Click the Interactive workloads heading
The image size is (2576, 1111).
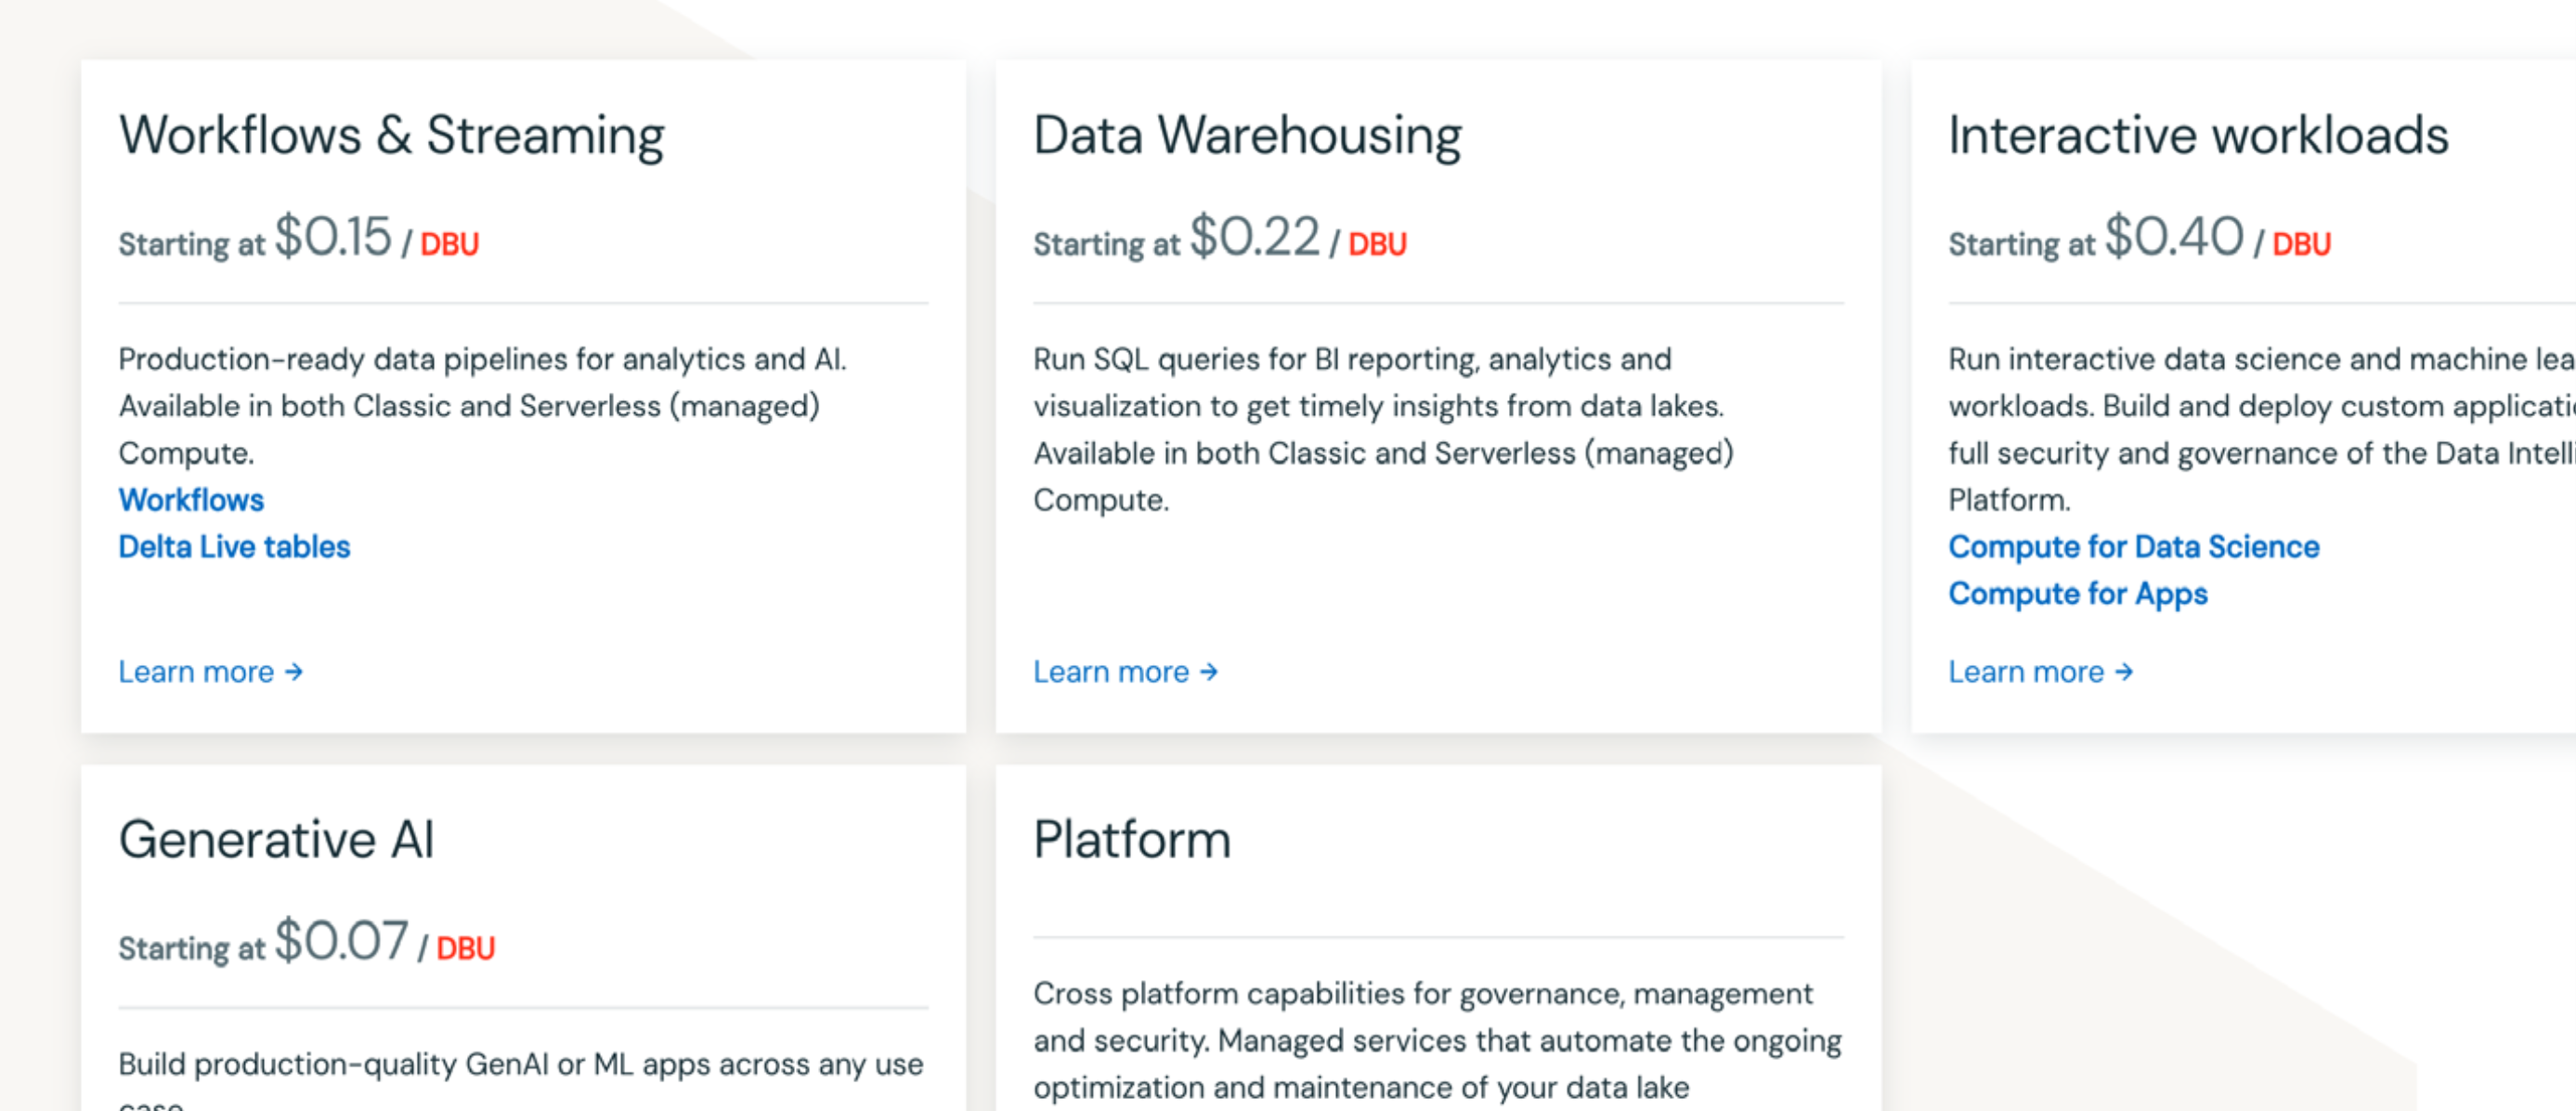(2198, 136)
